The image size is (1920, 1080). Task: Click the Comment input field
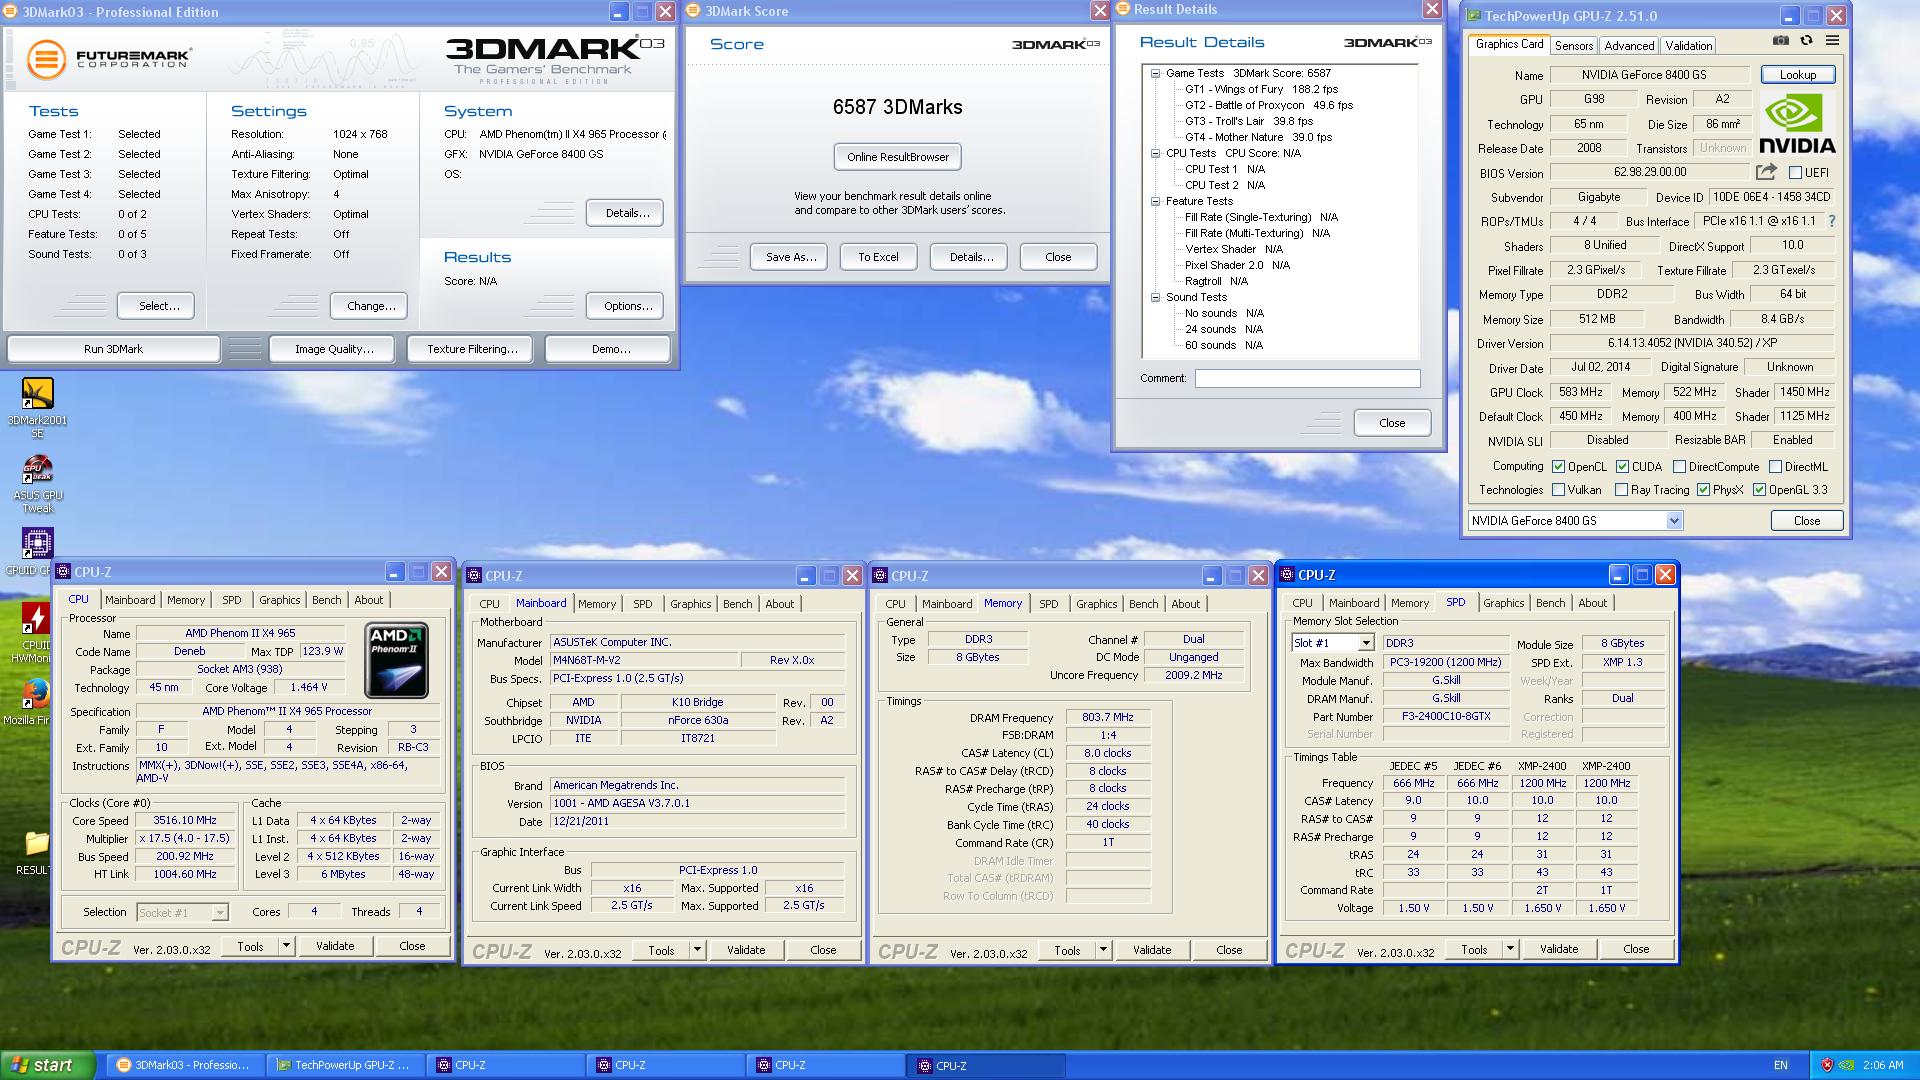(x=1307, y=378)
